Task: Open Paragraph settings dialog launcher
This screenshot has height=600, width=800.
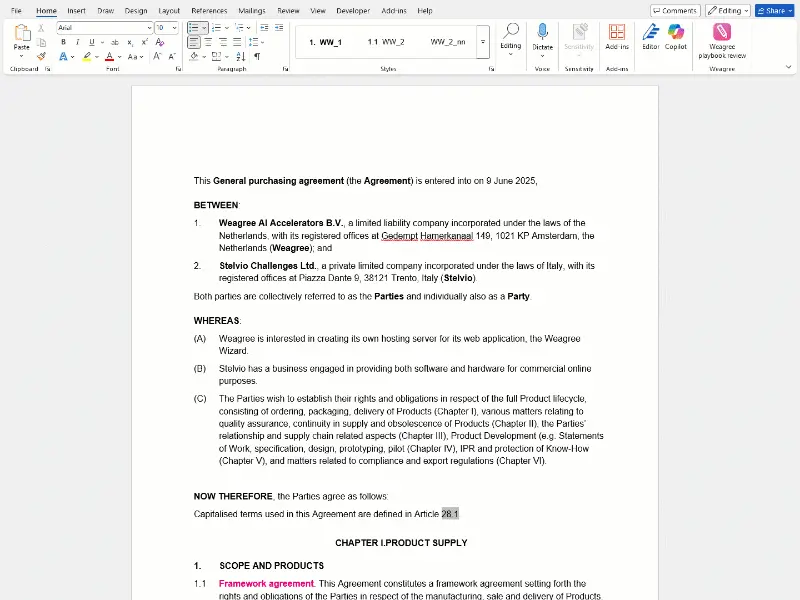Action: click(x=285, y=69)
